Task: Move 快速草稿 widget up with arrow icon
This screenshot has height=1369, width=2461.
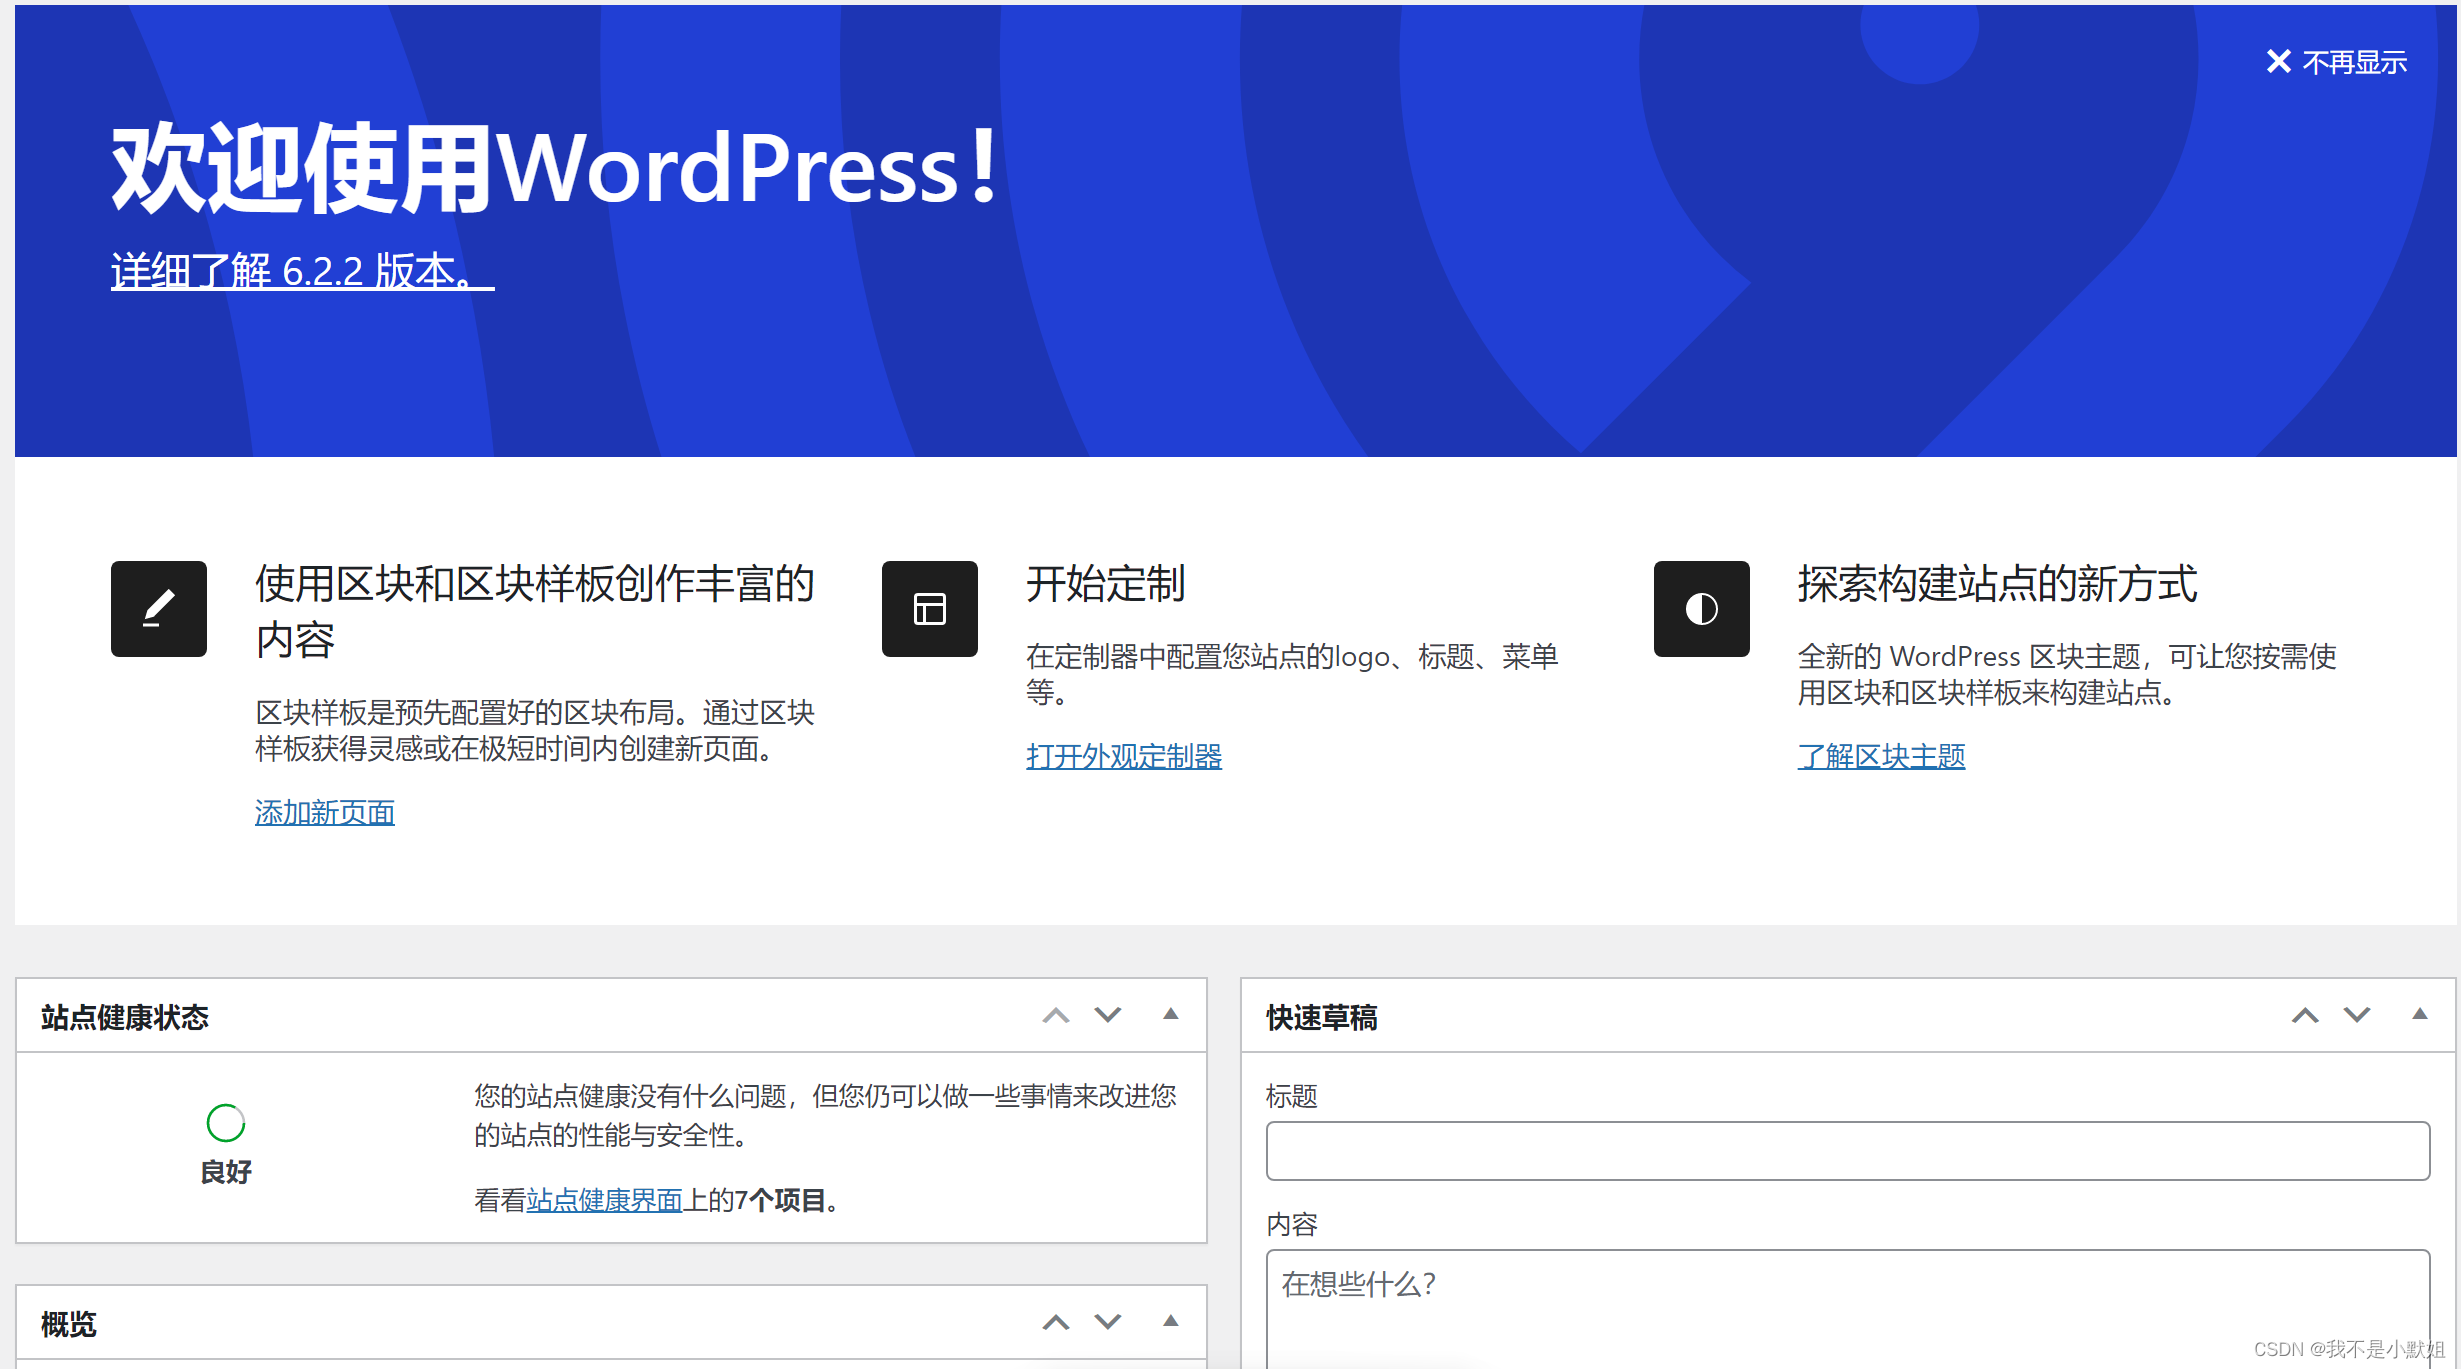Action: point(2304,1015)
